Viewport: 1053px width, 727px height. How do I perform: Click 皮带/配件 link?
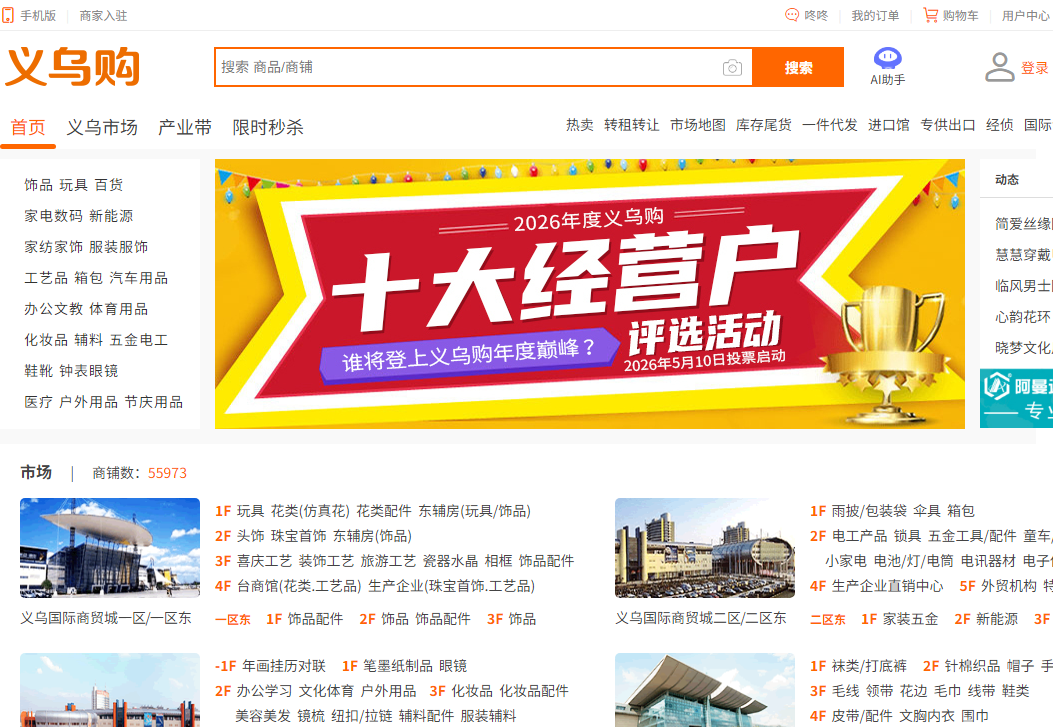click(x=862, y=716)
